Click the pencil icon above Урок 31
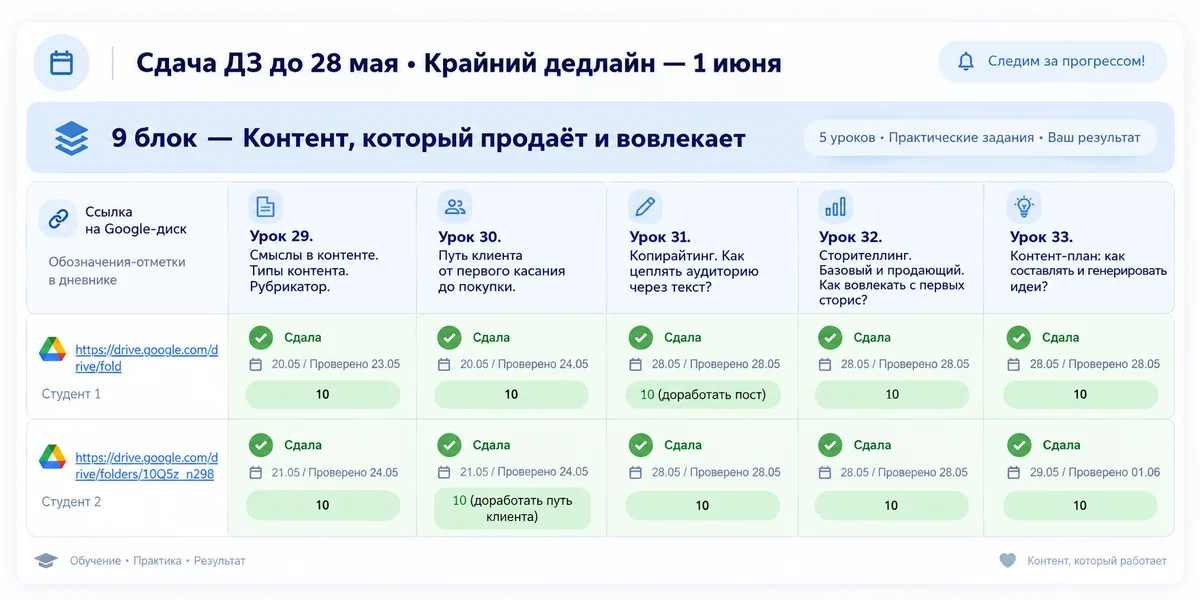1200x600 pixels. (645, 206)
